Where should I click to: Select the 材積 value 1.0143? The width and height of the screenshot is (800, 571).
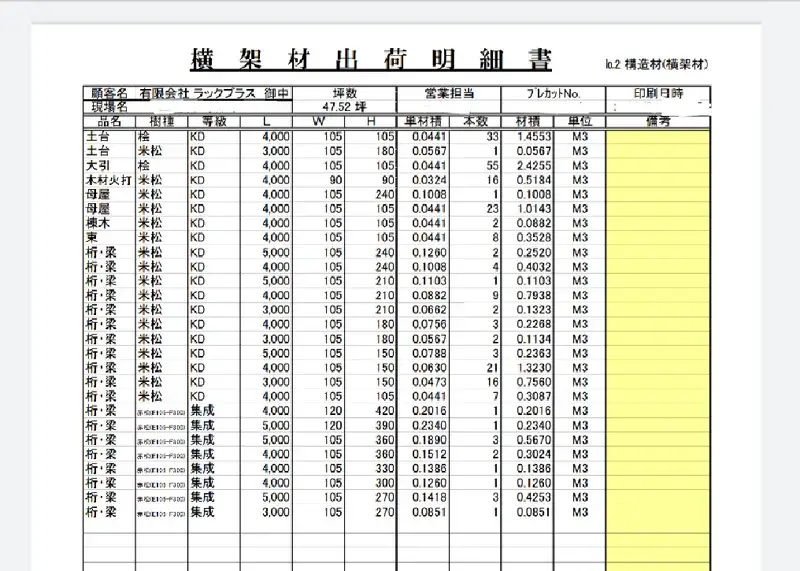[x=534, y=209]
